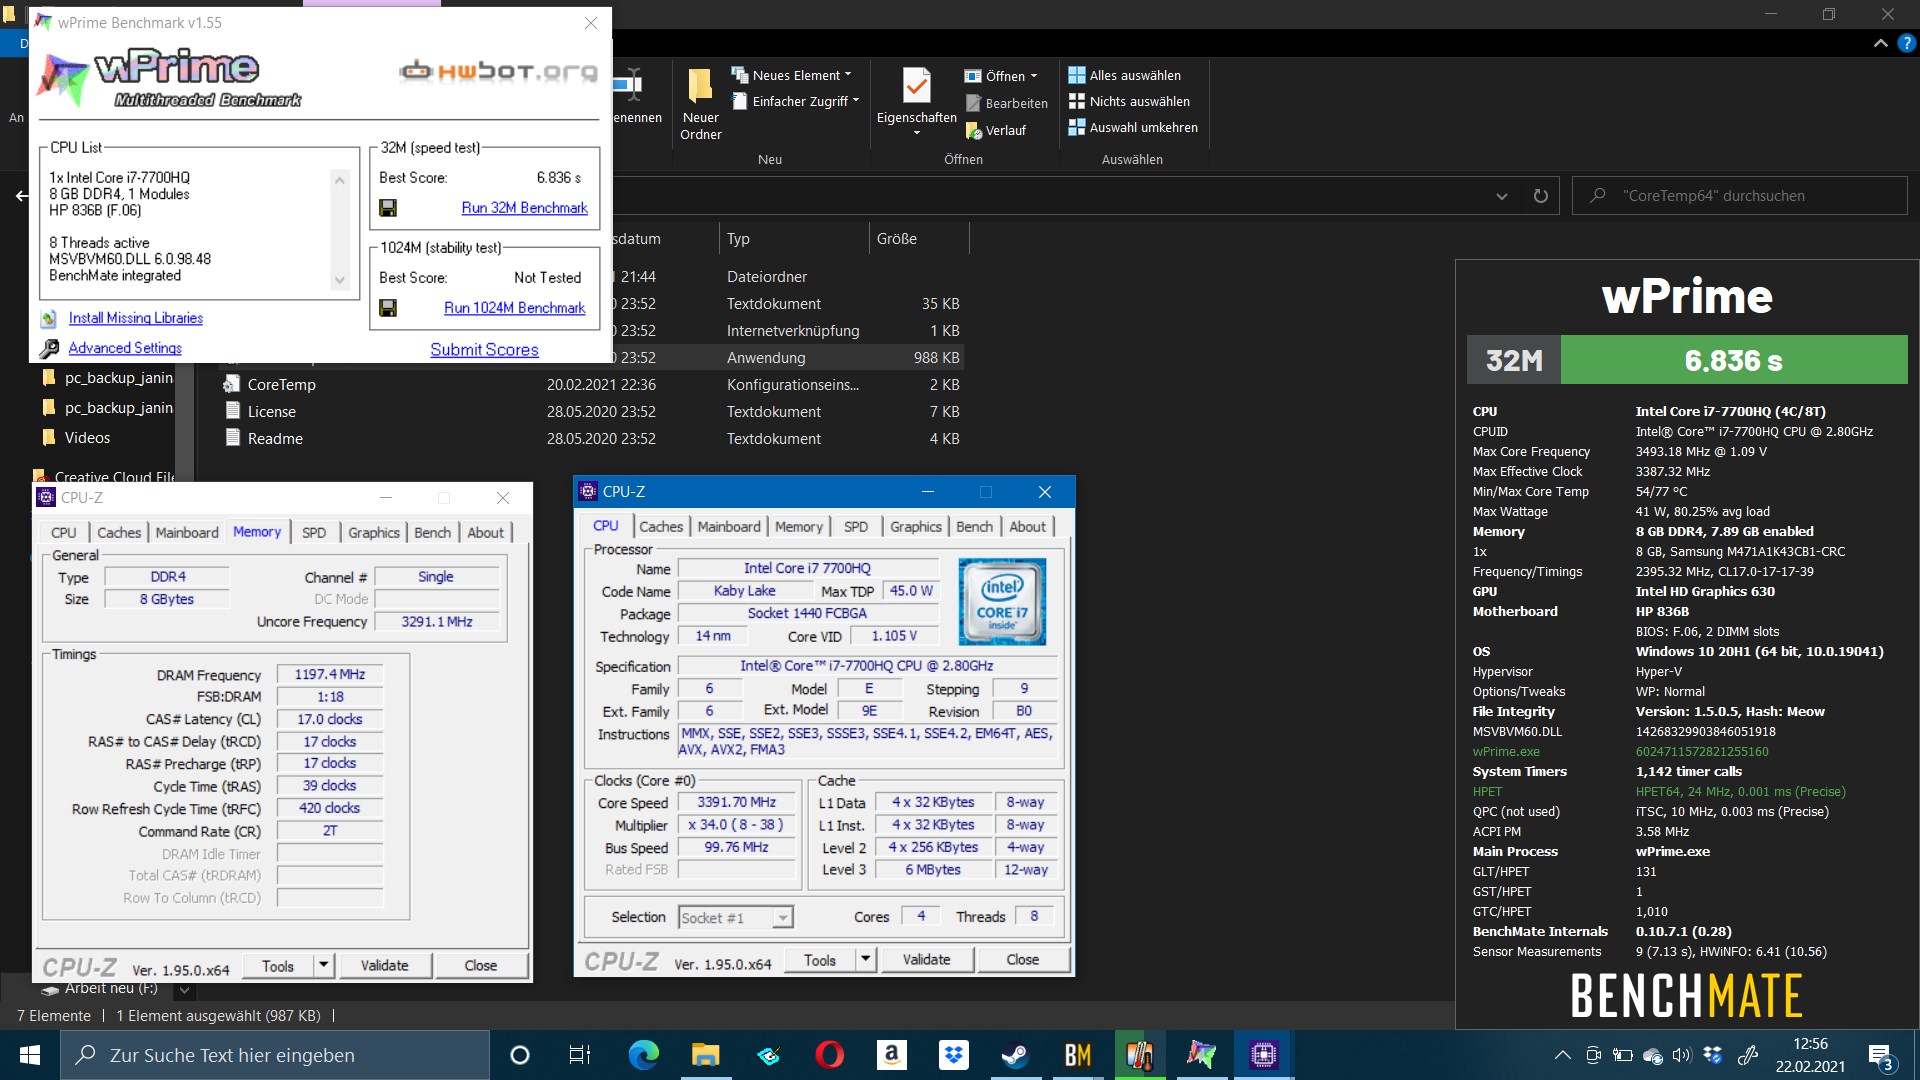The image size is (1920, 1080).
Task: Open Steam from the taskbar
Action: click(1015, 1055)
